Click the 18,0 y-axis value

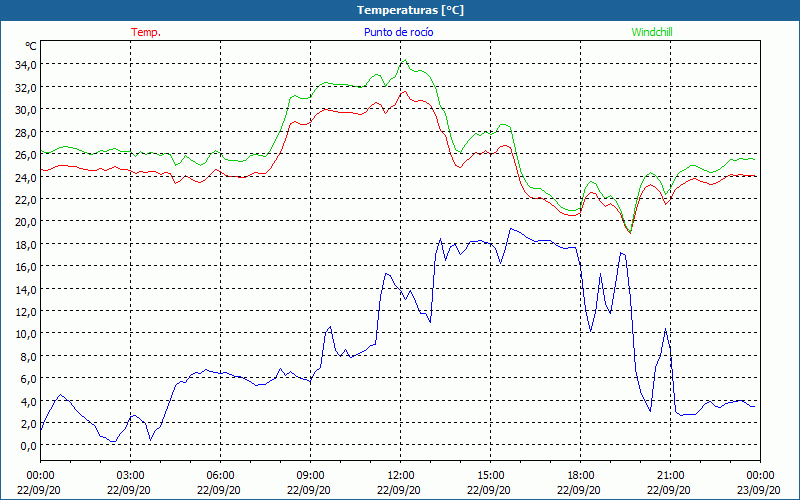26,244
